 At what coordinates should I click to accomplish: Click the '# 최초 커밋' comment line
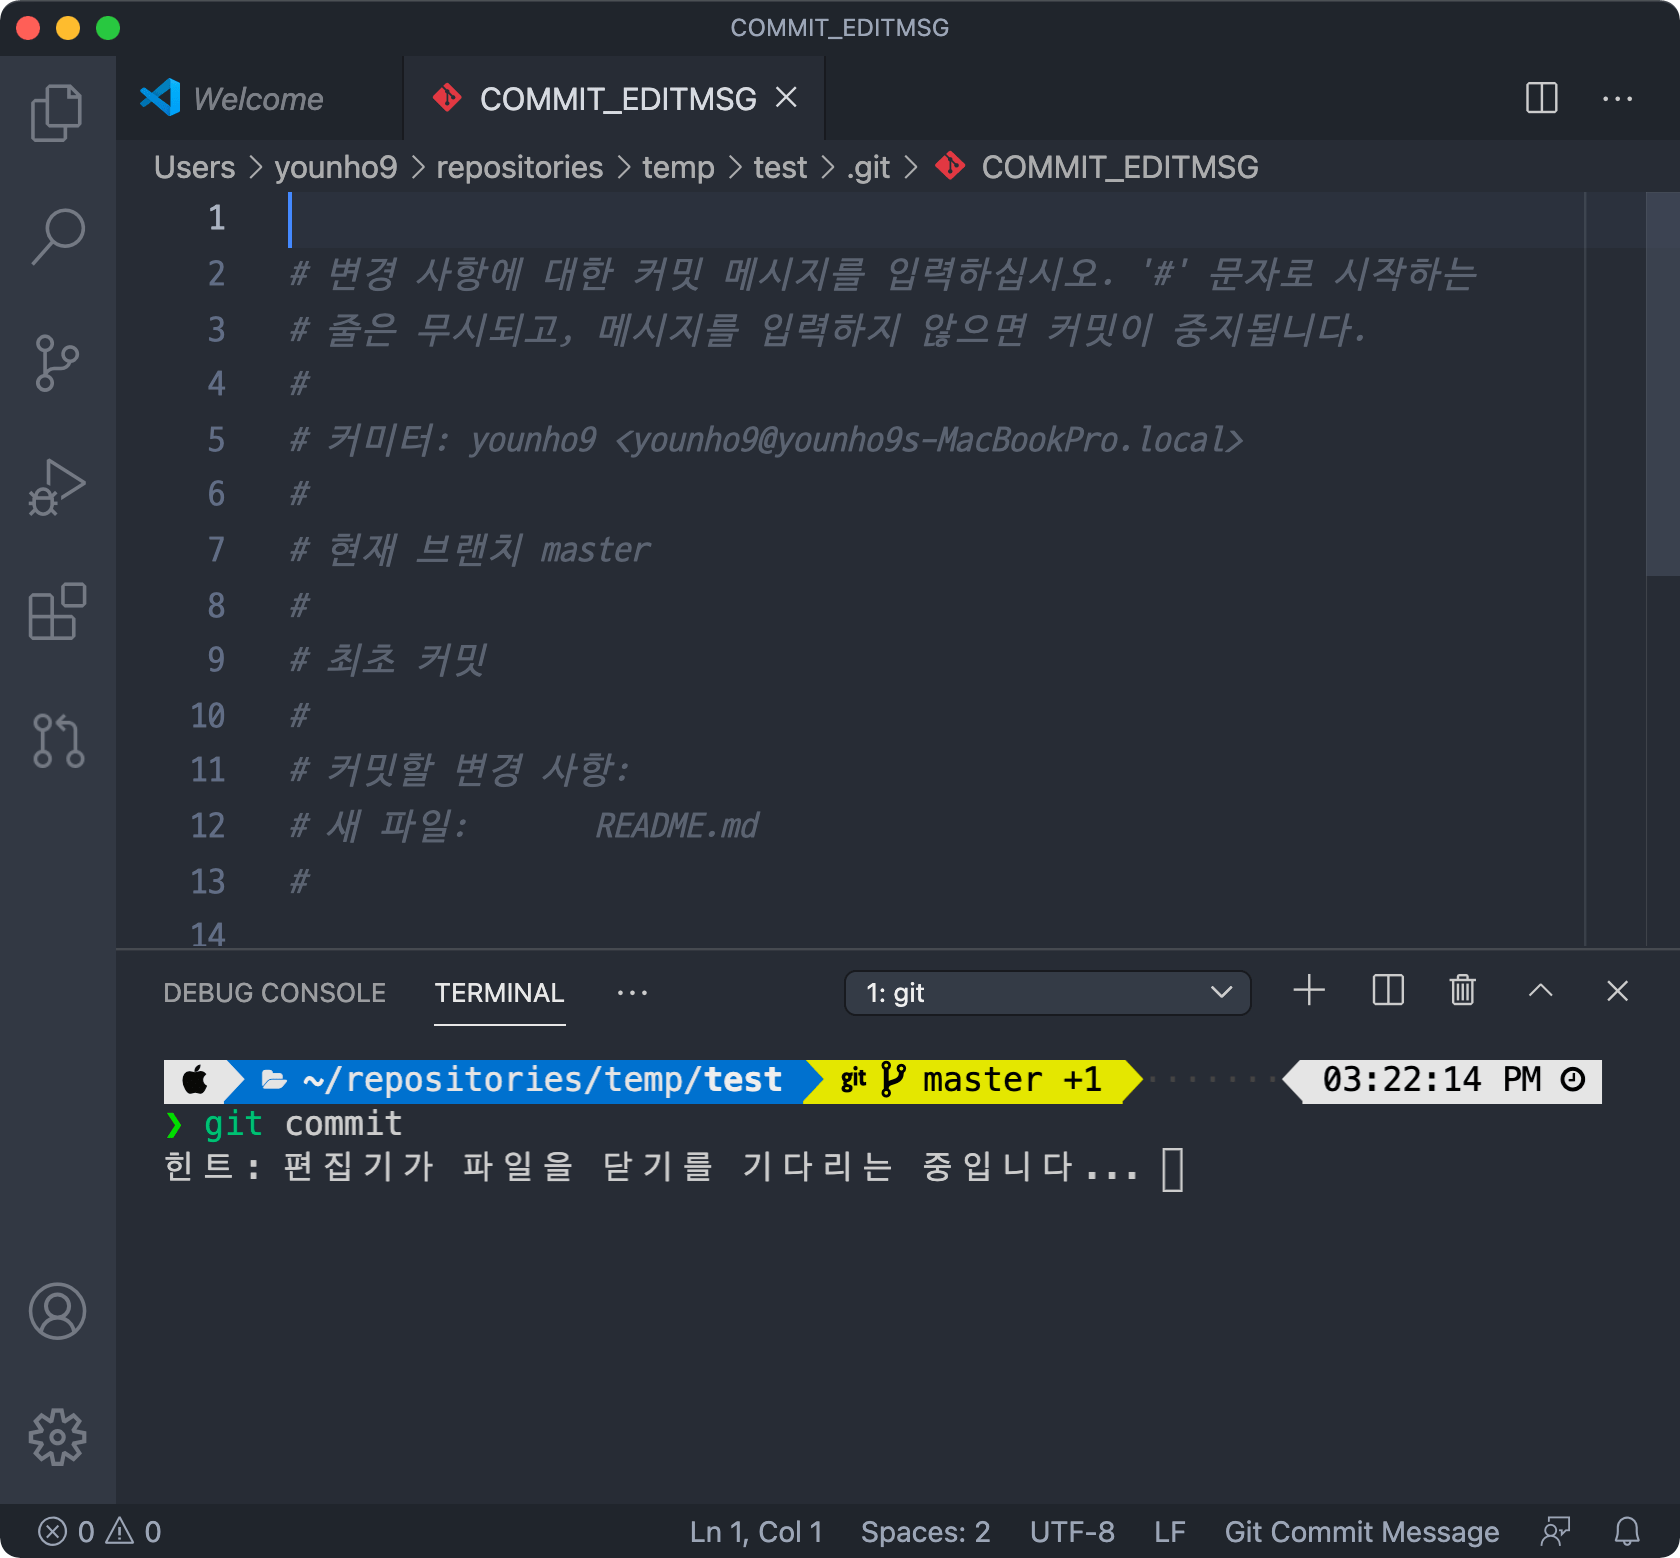(x=389, y=660)
